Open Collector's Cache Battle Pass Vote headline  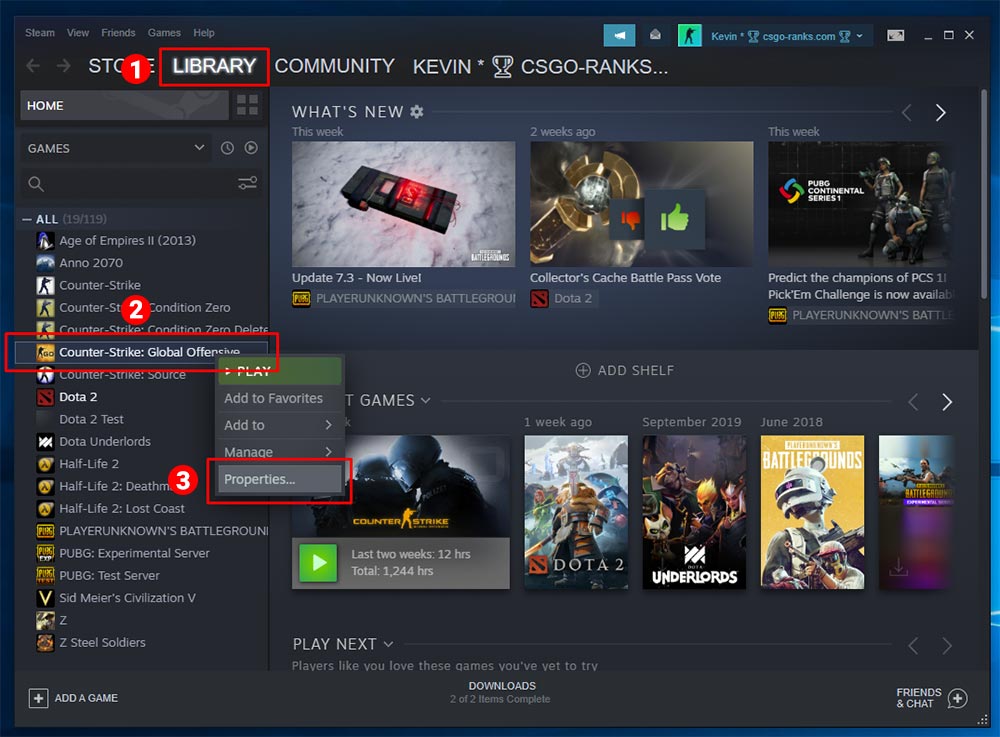625,278
